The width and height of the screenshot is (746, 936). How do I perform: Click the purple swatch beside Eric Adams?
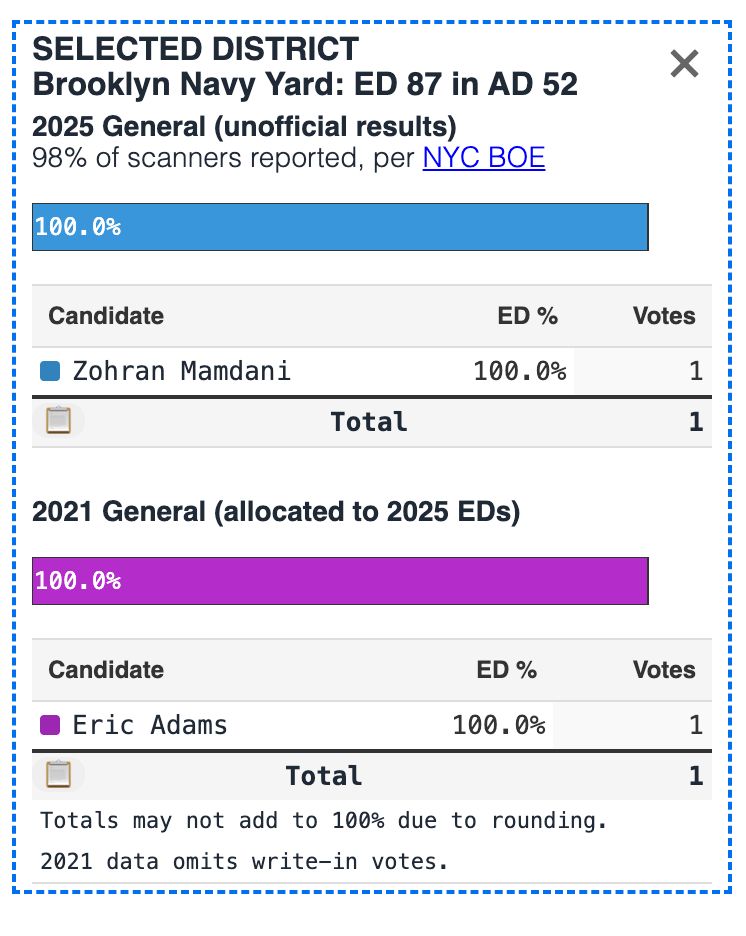click(x=50, y=725)
